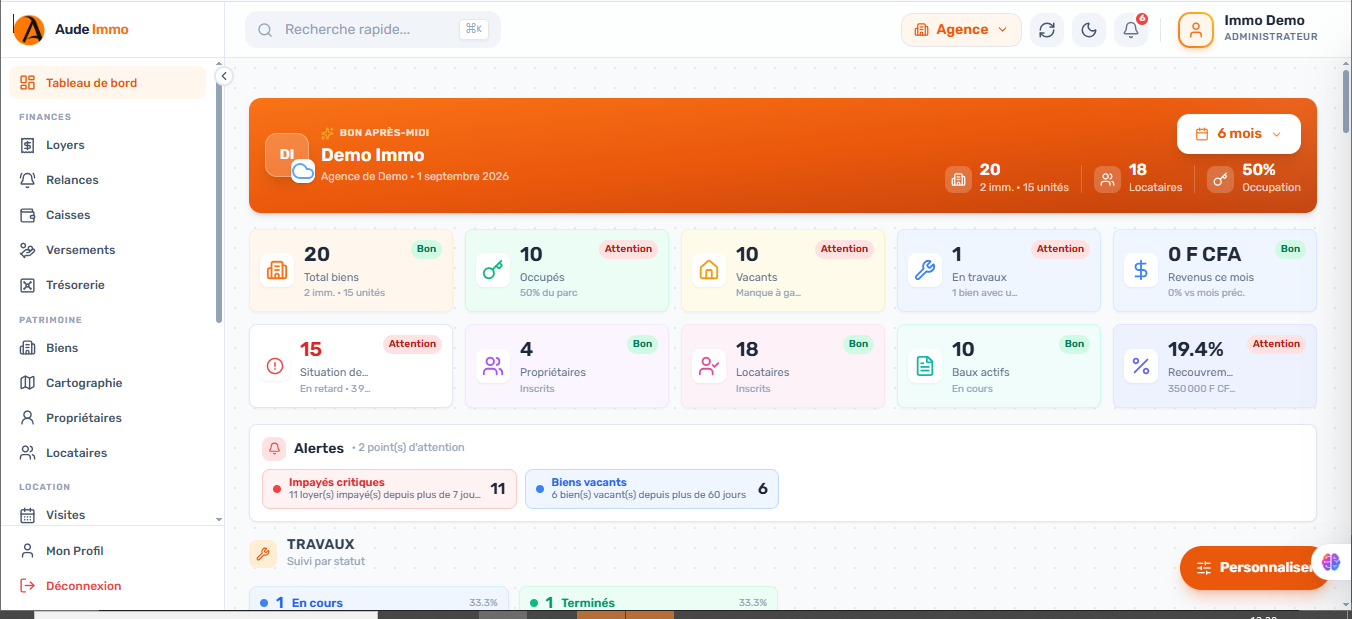Click the Vacants house icon
1352x619 pixels.
pos(709,270)
